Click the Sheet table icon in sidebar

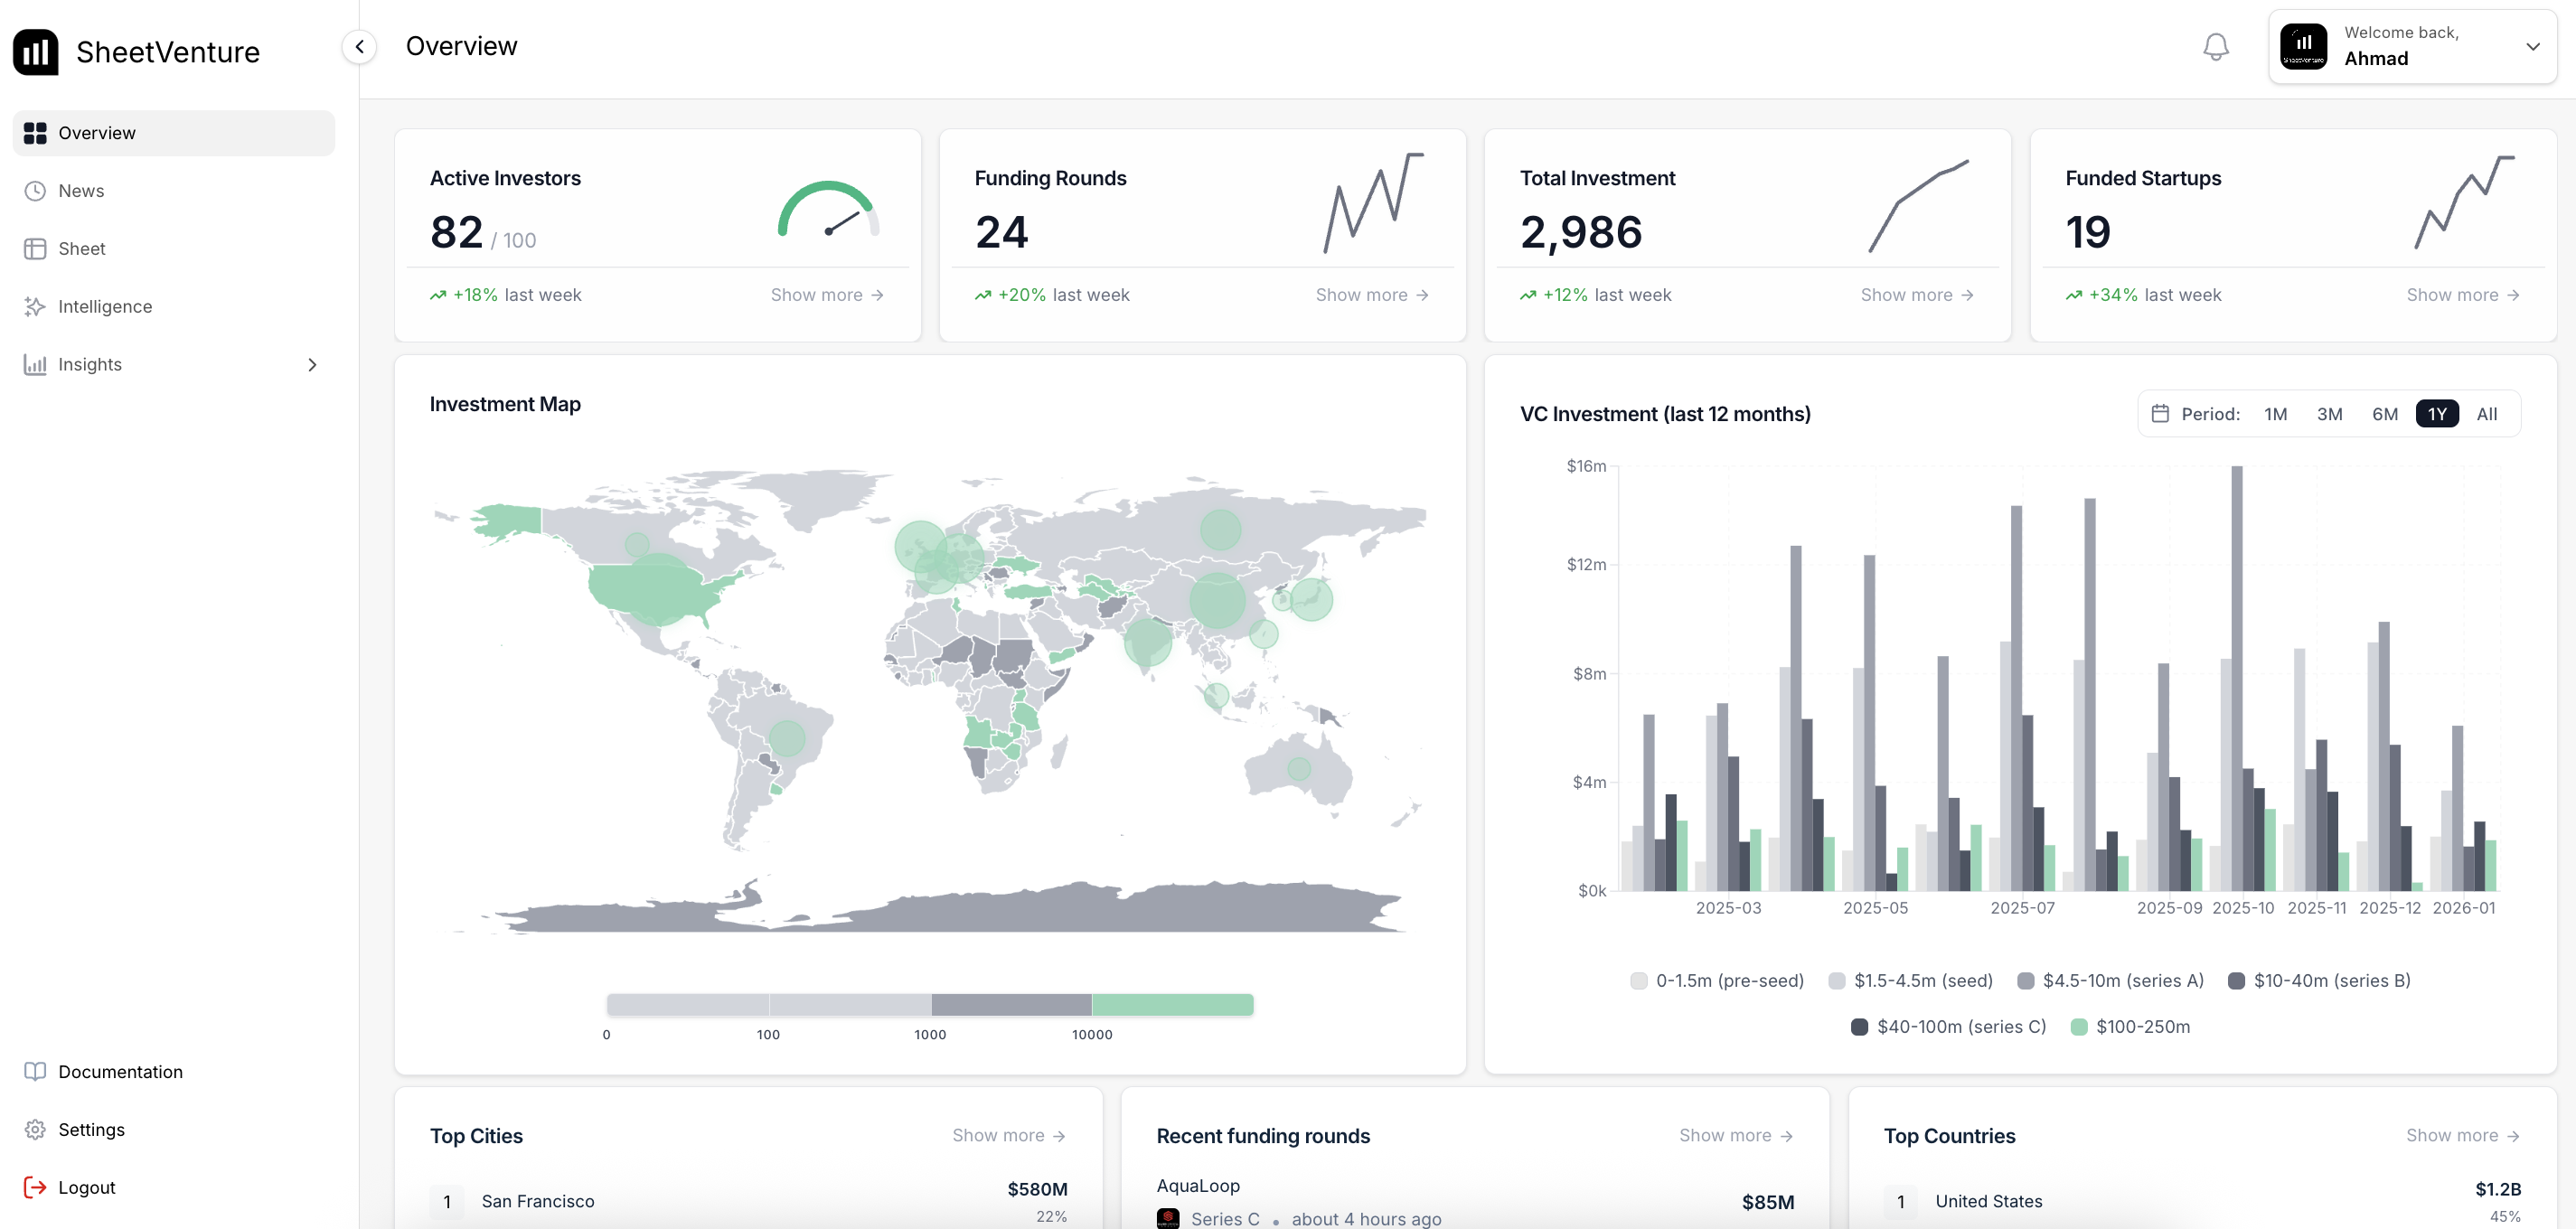tap(35, 249)
